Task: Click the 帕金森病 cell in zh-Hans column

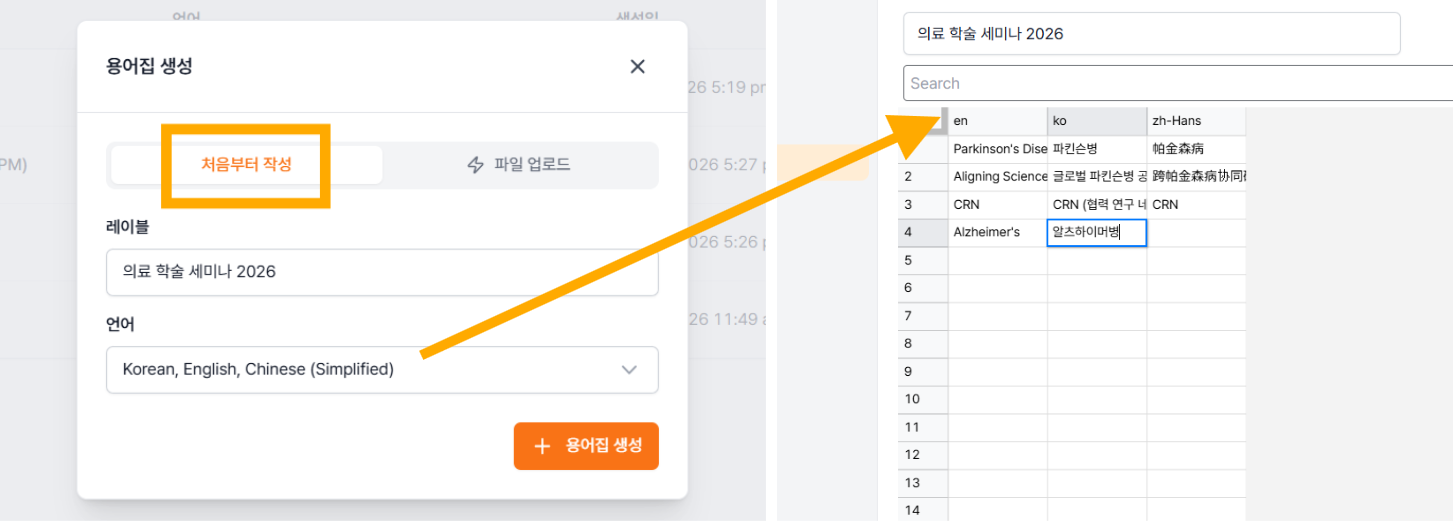Action: [x=1196, y=149]
